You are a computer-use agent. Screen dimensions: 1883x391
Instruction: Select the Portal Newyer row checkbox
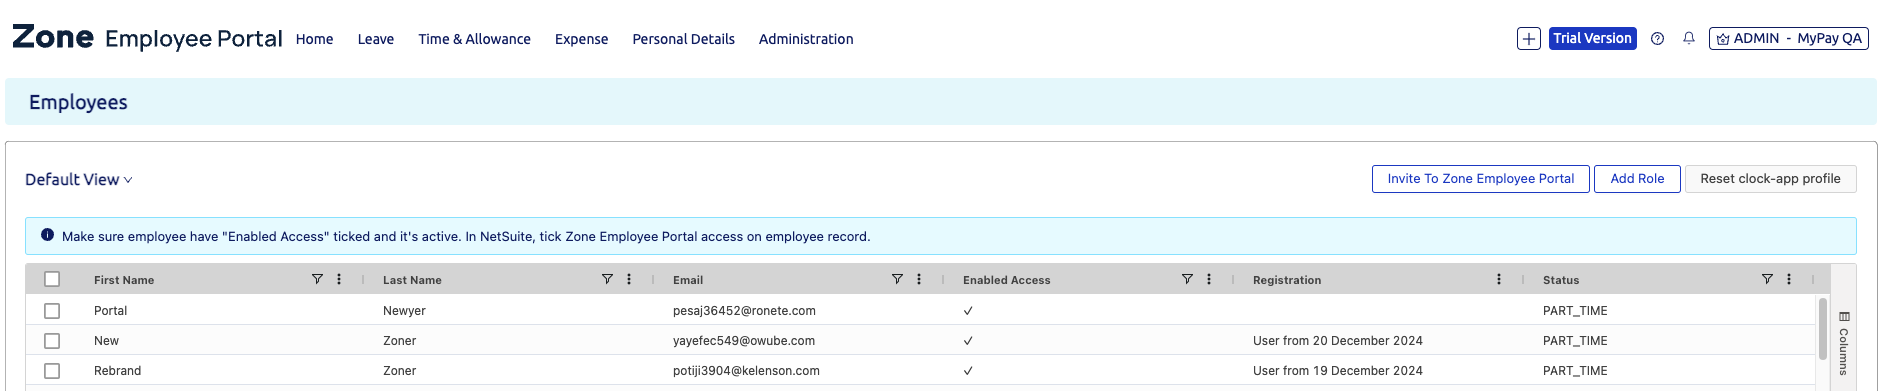click(x=52, y=311)
